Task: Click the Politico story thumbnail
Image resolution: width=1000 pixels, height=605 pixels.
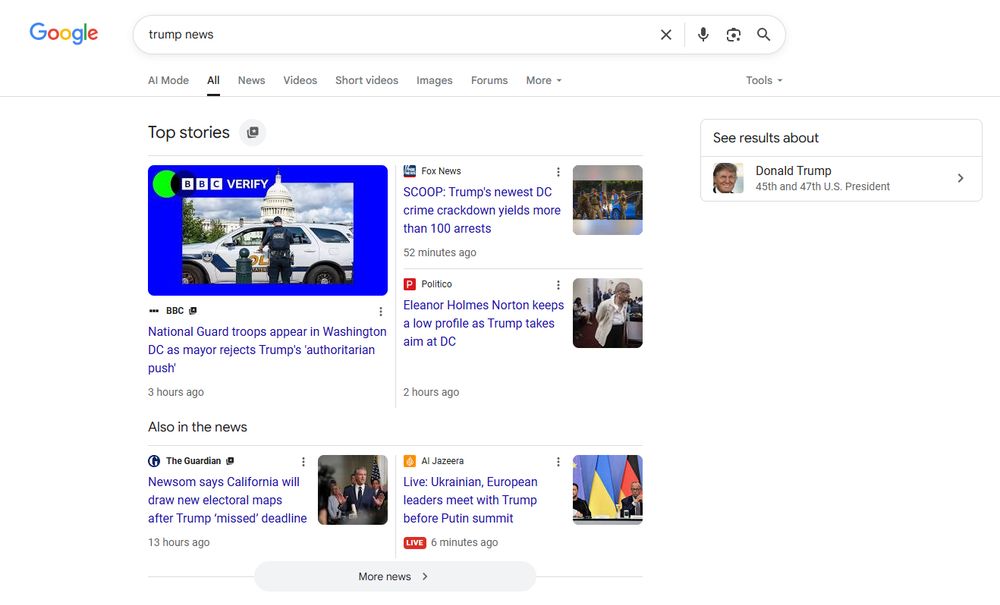Action: 608,313
